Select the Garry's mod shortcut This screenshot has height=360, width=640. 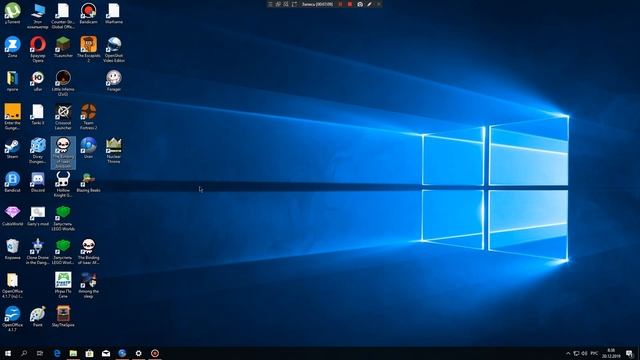(38, 216)
